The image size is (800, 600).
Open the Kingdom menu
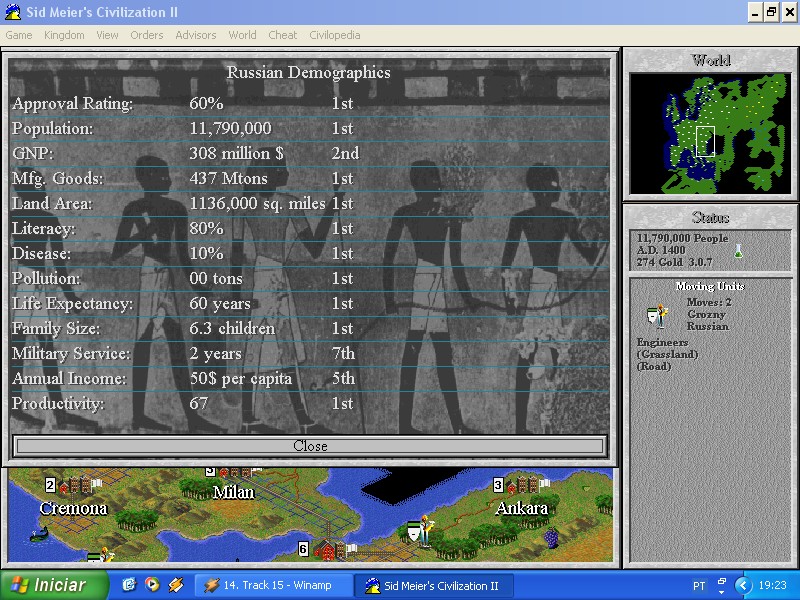point(64,35)
